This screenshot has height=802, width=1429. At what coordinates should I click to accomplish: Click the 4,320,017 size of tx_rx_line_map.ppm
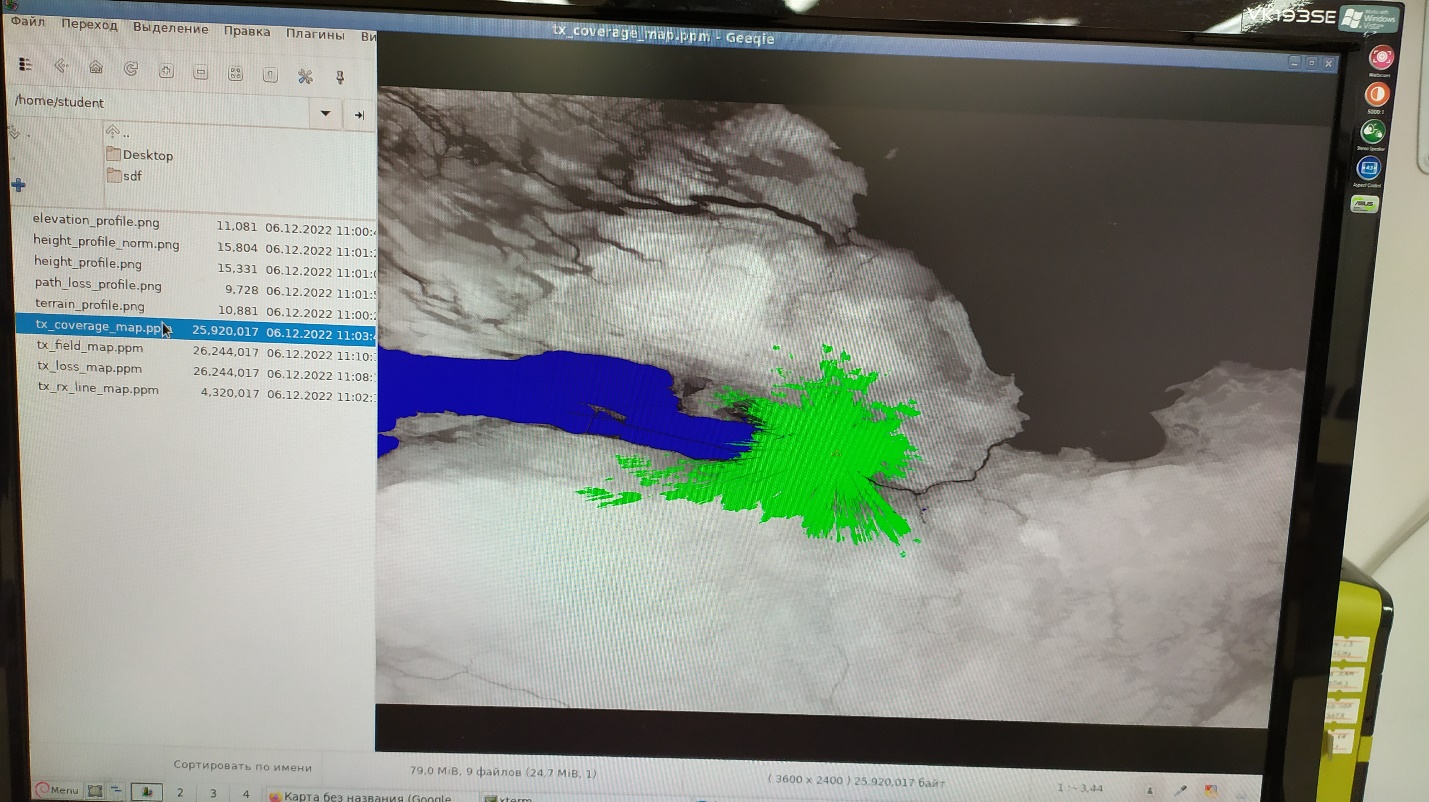point(230,394)
